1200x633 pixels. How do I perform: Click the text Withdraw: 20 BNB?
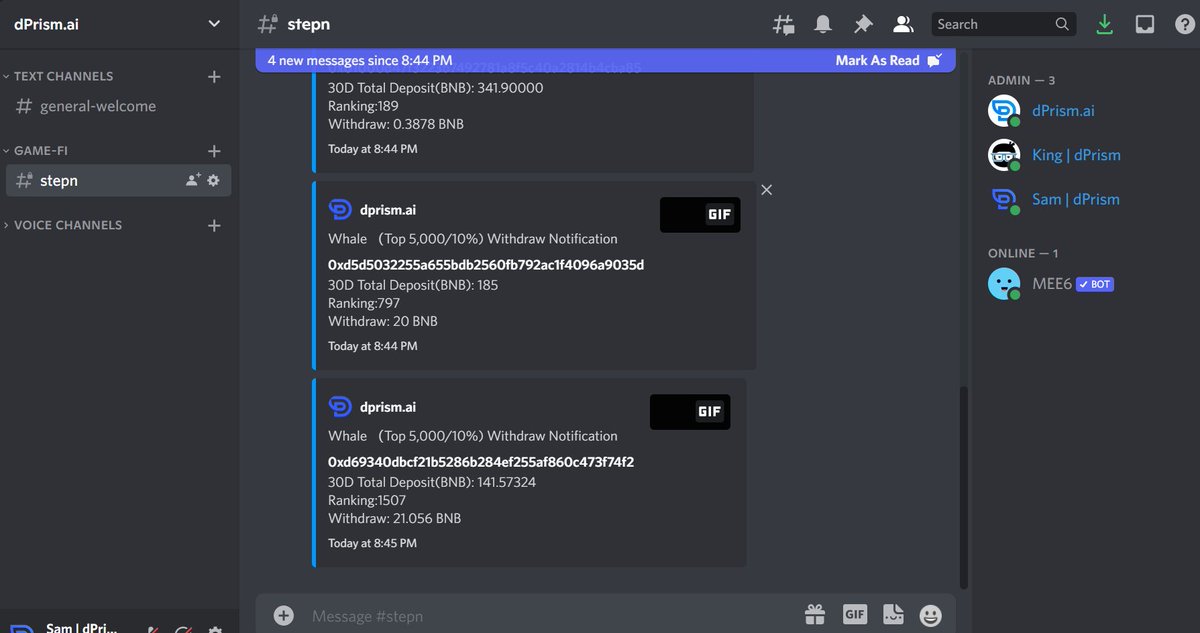point(383,321)
